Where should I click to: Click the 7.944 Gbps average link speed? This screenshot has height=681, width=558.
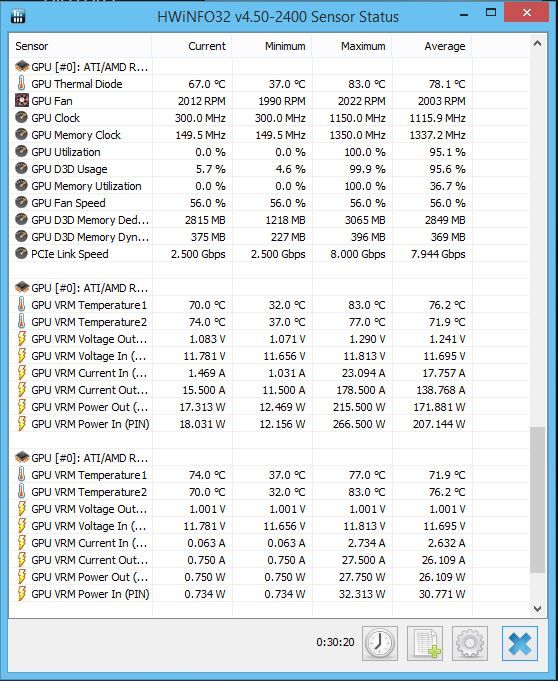pos(438,254)
